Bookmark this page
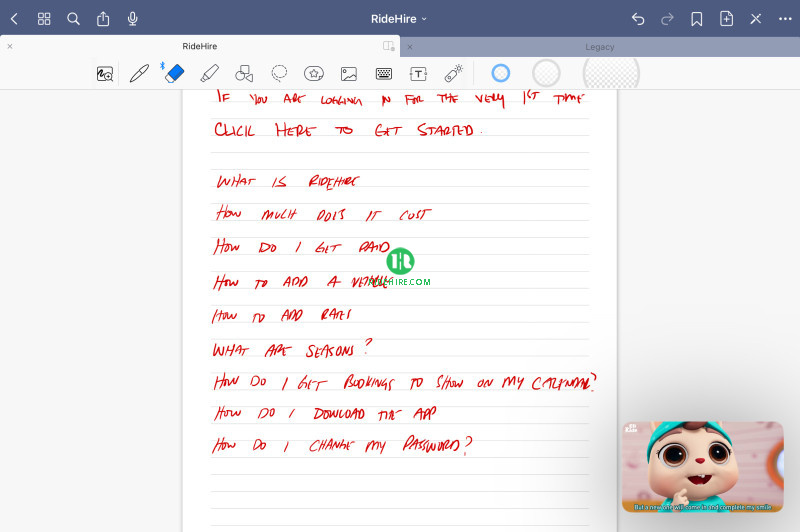The image size is (800, 532). (696, 19)
